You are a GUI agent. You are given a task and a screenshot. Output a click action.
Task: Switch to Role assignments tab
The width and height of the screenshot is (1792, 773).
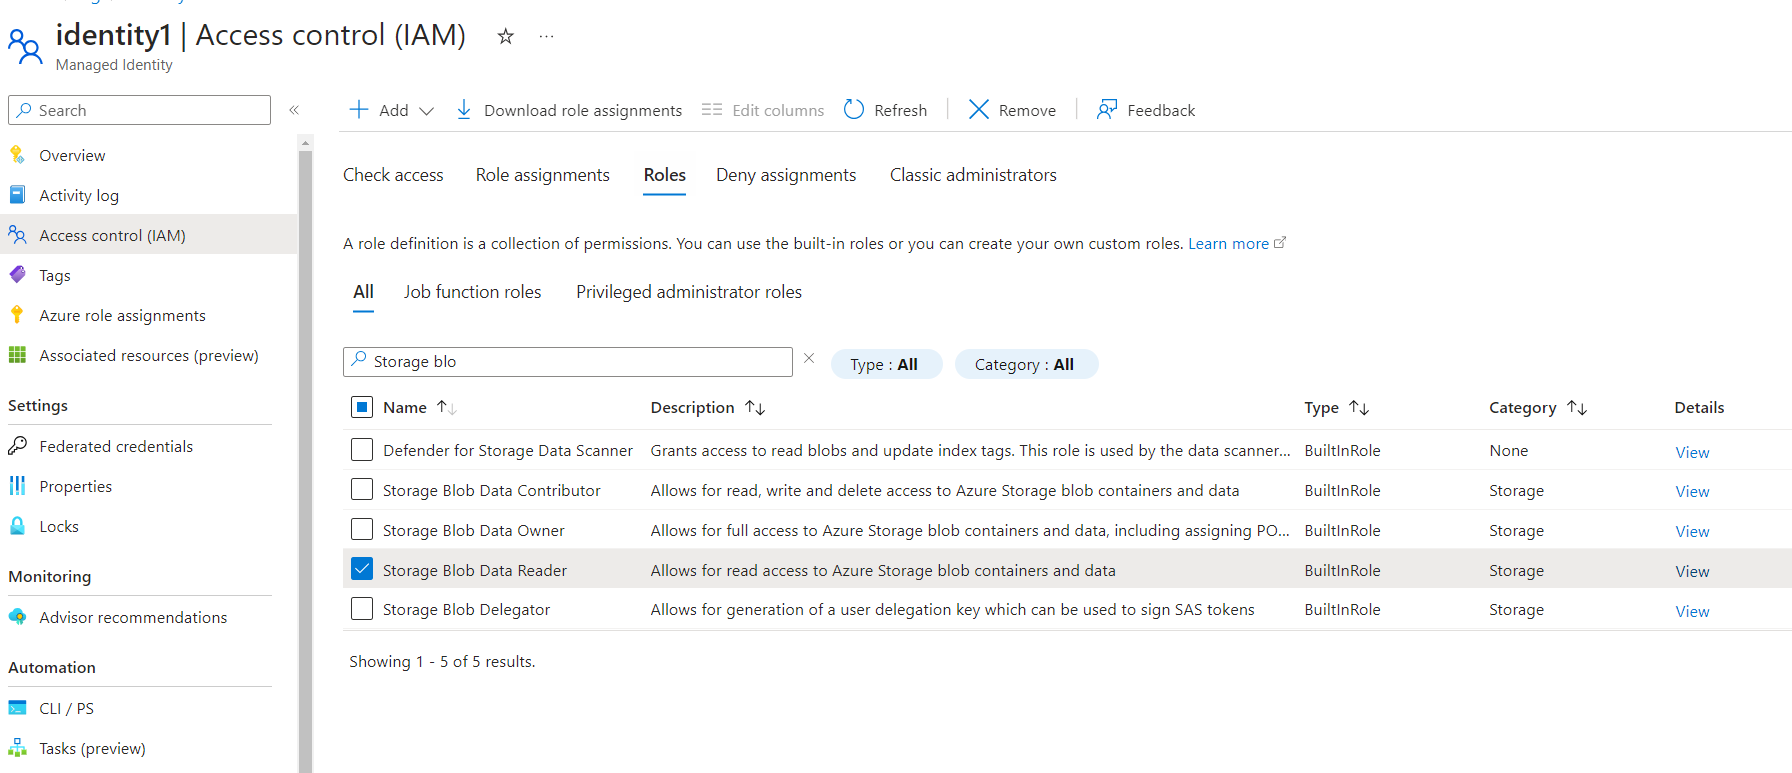click(x=543, y=175)
